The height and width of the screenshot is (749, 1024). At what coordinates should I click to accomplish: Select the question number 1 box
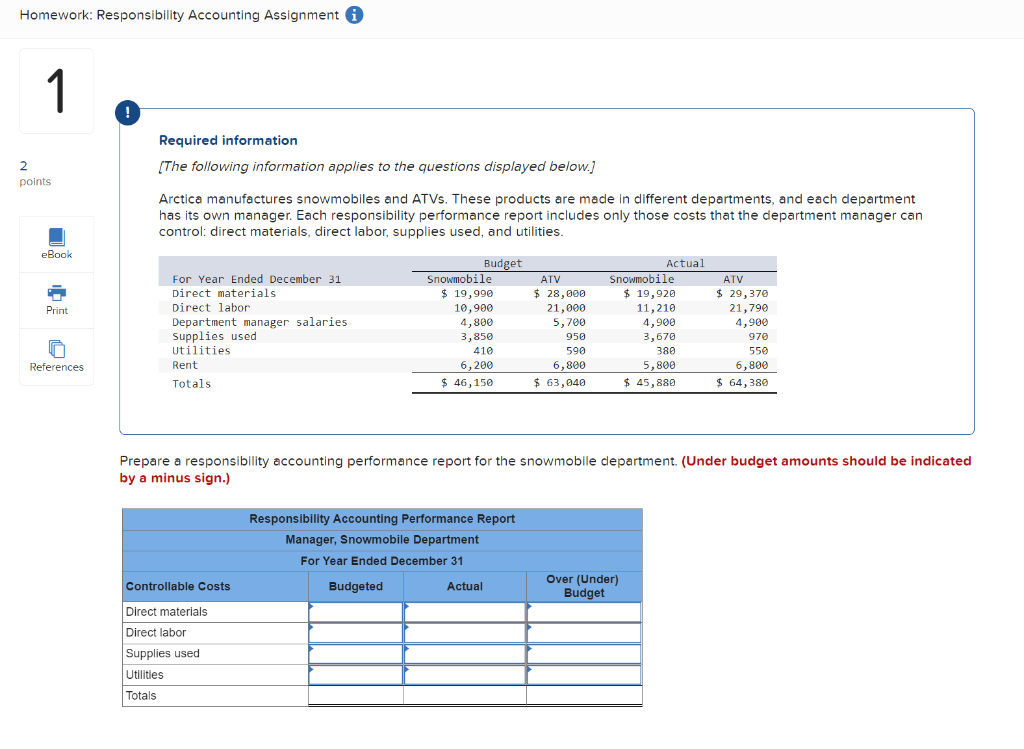click(56, 90)
